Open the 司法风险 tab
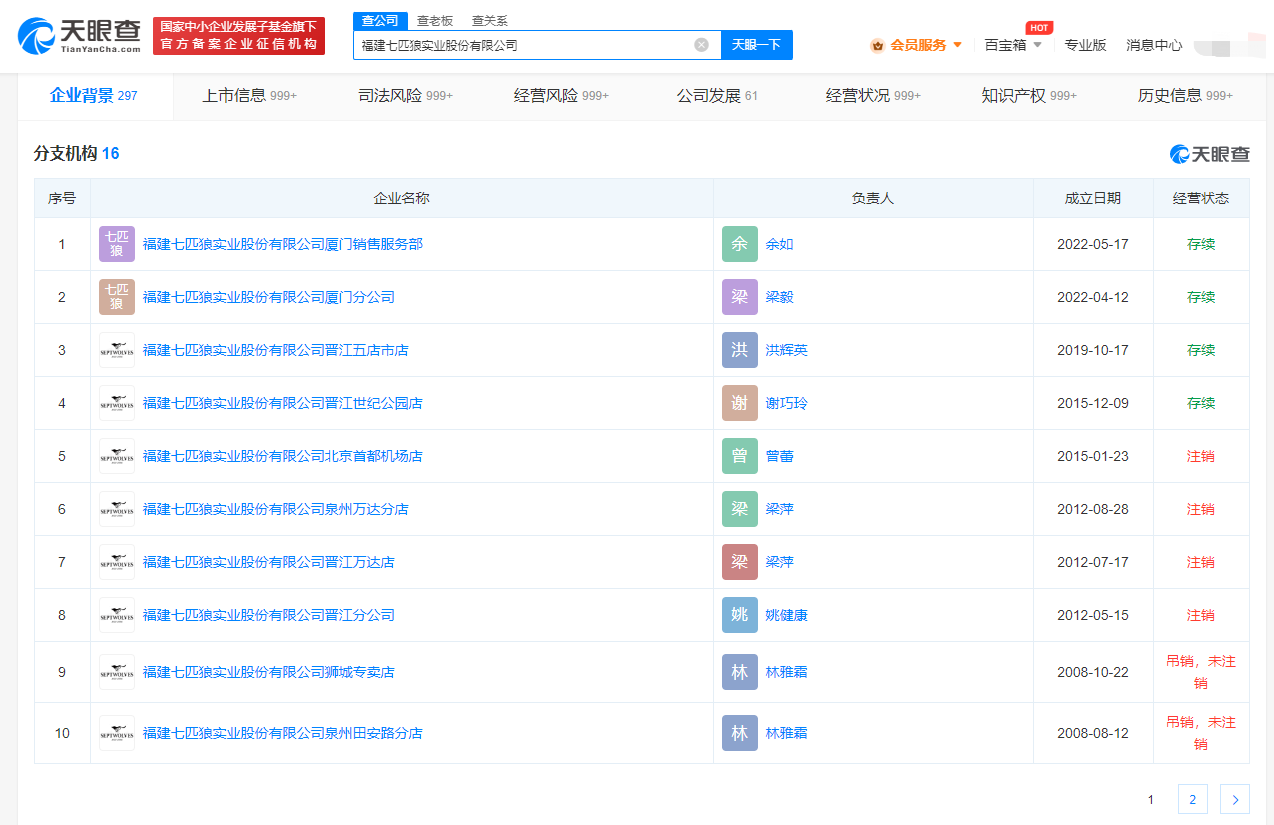The height and width of the screenshot is (825, 1274). tap(406, 96)
